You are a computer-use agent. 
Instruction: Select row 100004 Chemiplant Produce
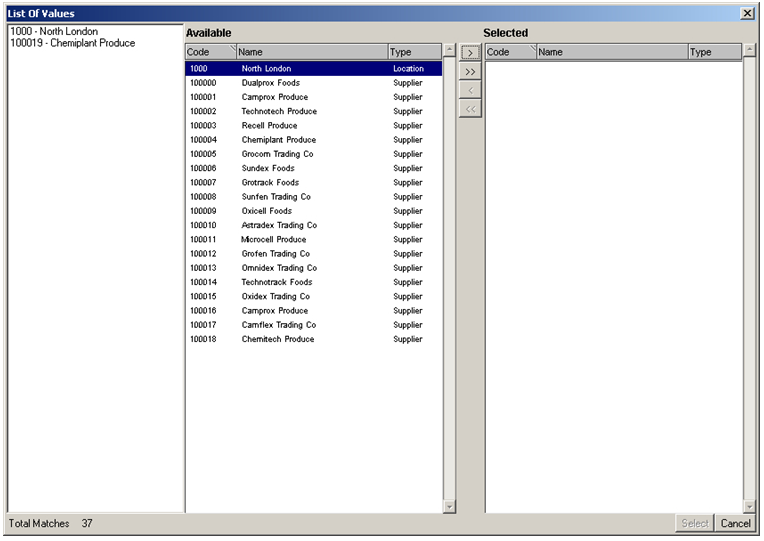(x=314, y=139)
